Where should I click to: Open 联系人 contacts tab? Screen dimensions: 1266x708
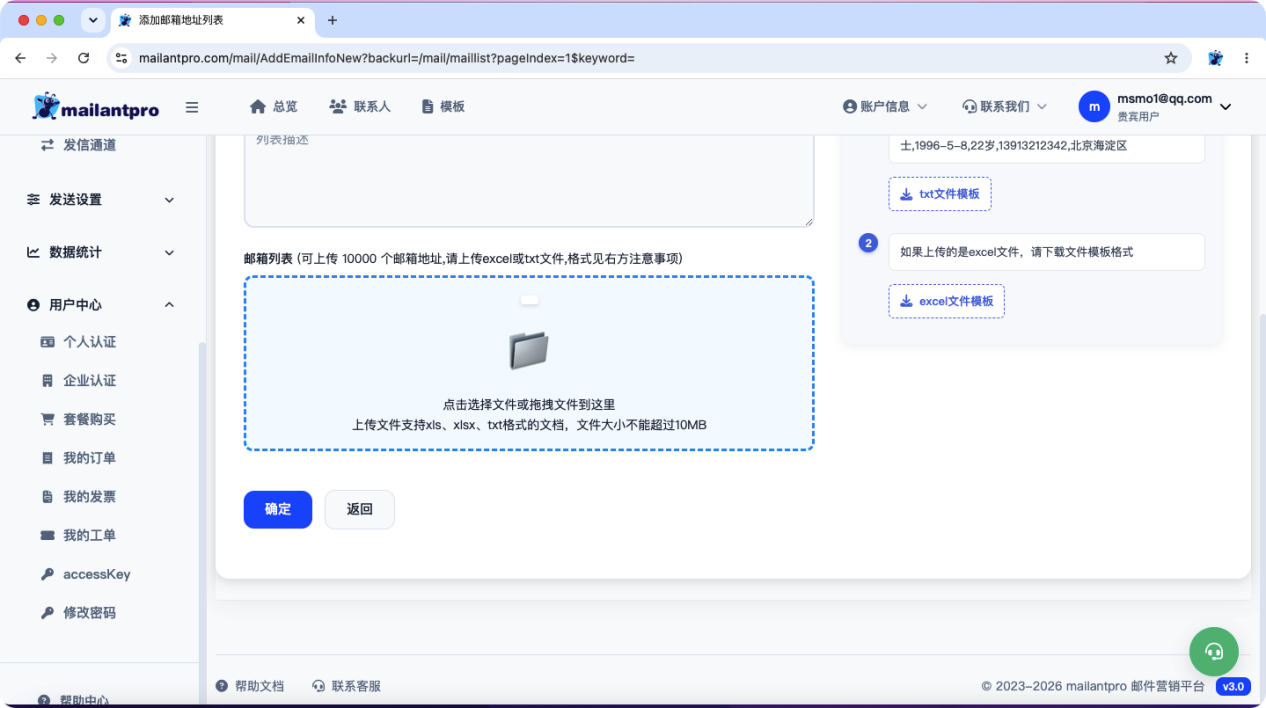(360, 107)
